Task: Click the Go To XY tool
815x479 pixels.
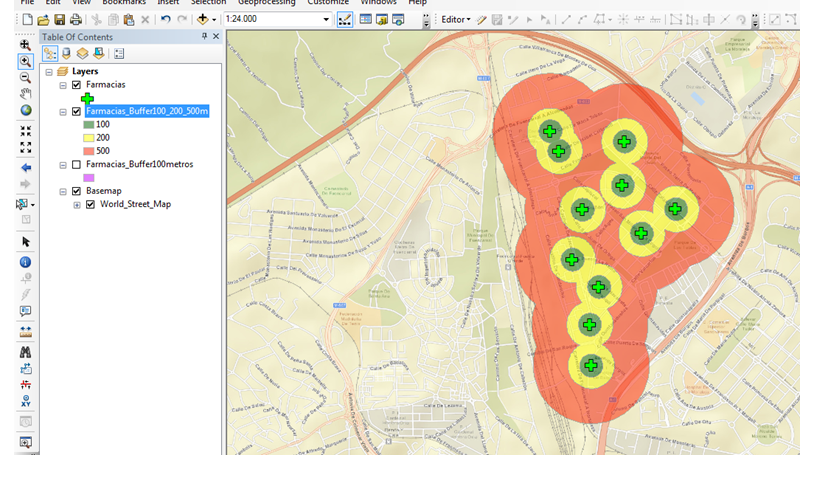Action: pyautogui.click(x=25, y=401)
